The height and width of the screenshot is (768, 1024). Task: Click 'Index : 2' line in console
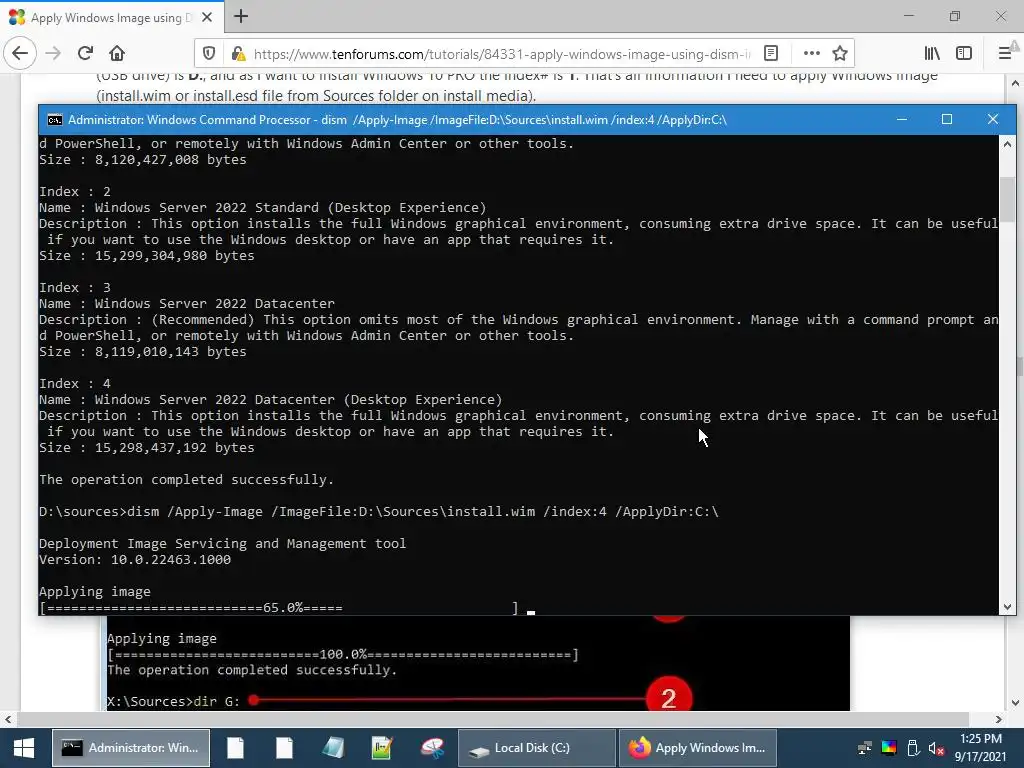74,191
